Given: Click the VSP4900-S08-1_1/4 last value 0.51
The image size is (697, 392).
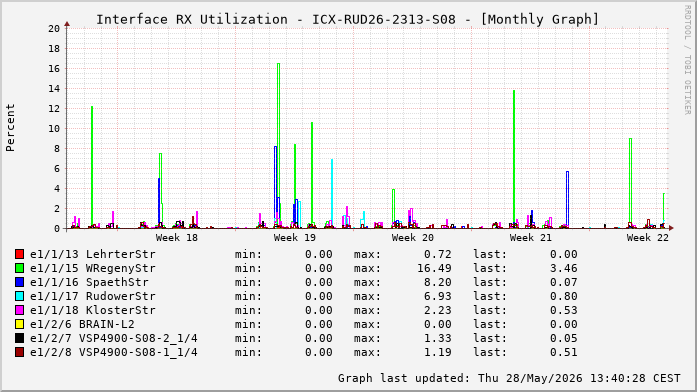Looking at the screenshot, I should coord(564,352).
